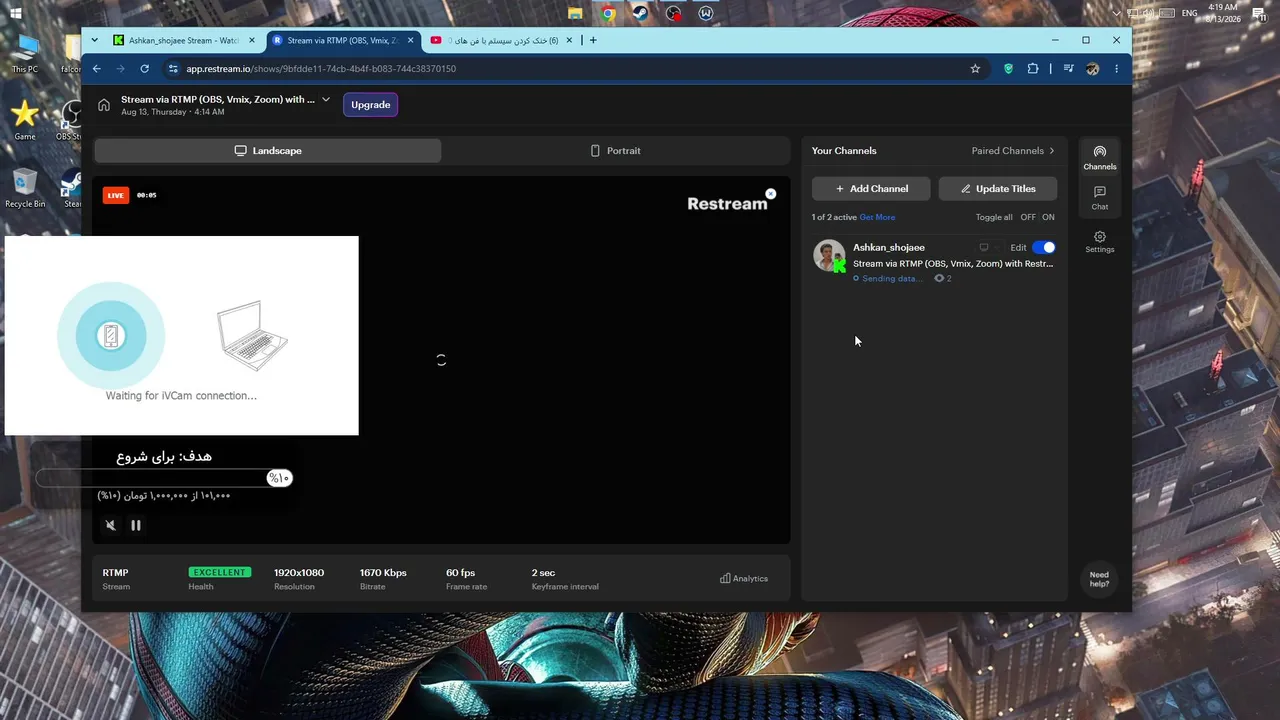Bookmark this page with the star icon

click(x=975, y=69)
